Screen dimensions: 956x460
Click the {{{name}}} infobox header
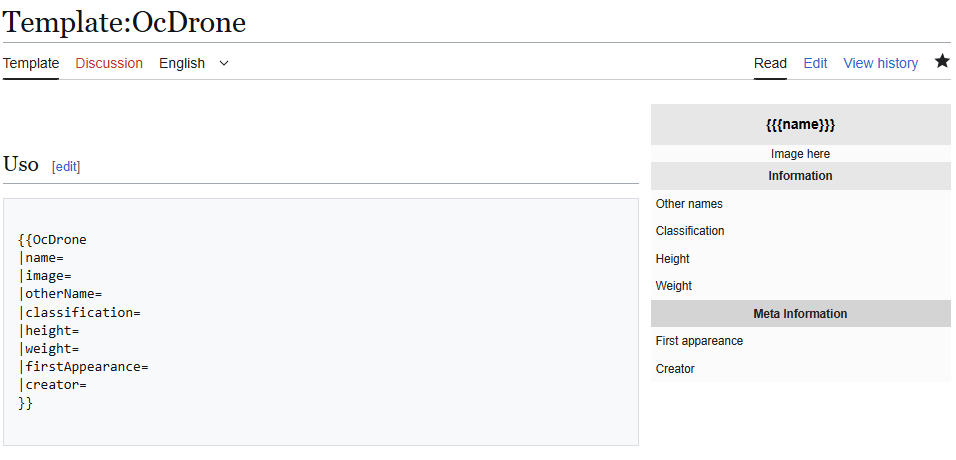pyautogui.click(x=800, y=125)
